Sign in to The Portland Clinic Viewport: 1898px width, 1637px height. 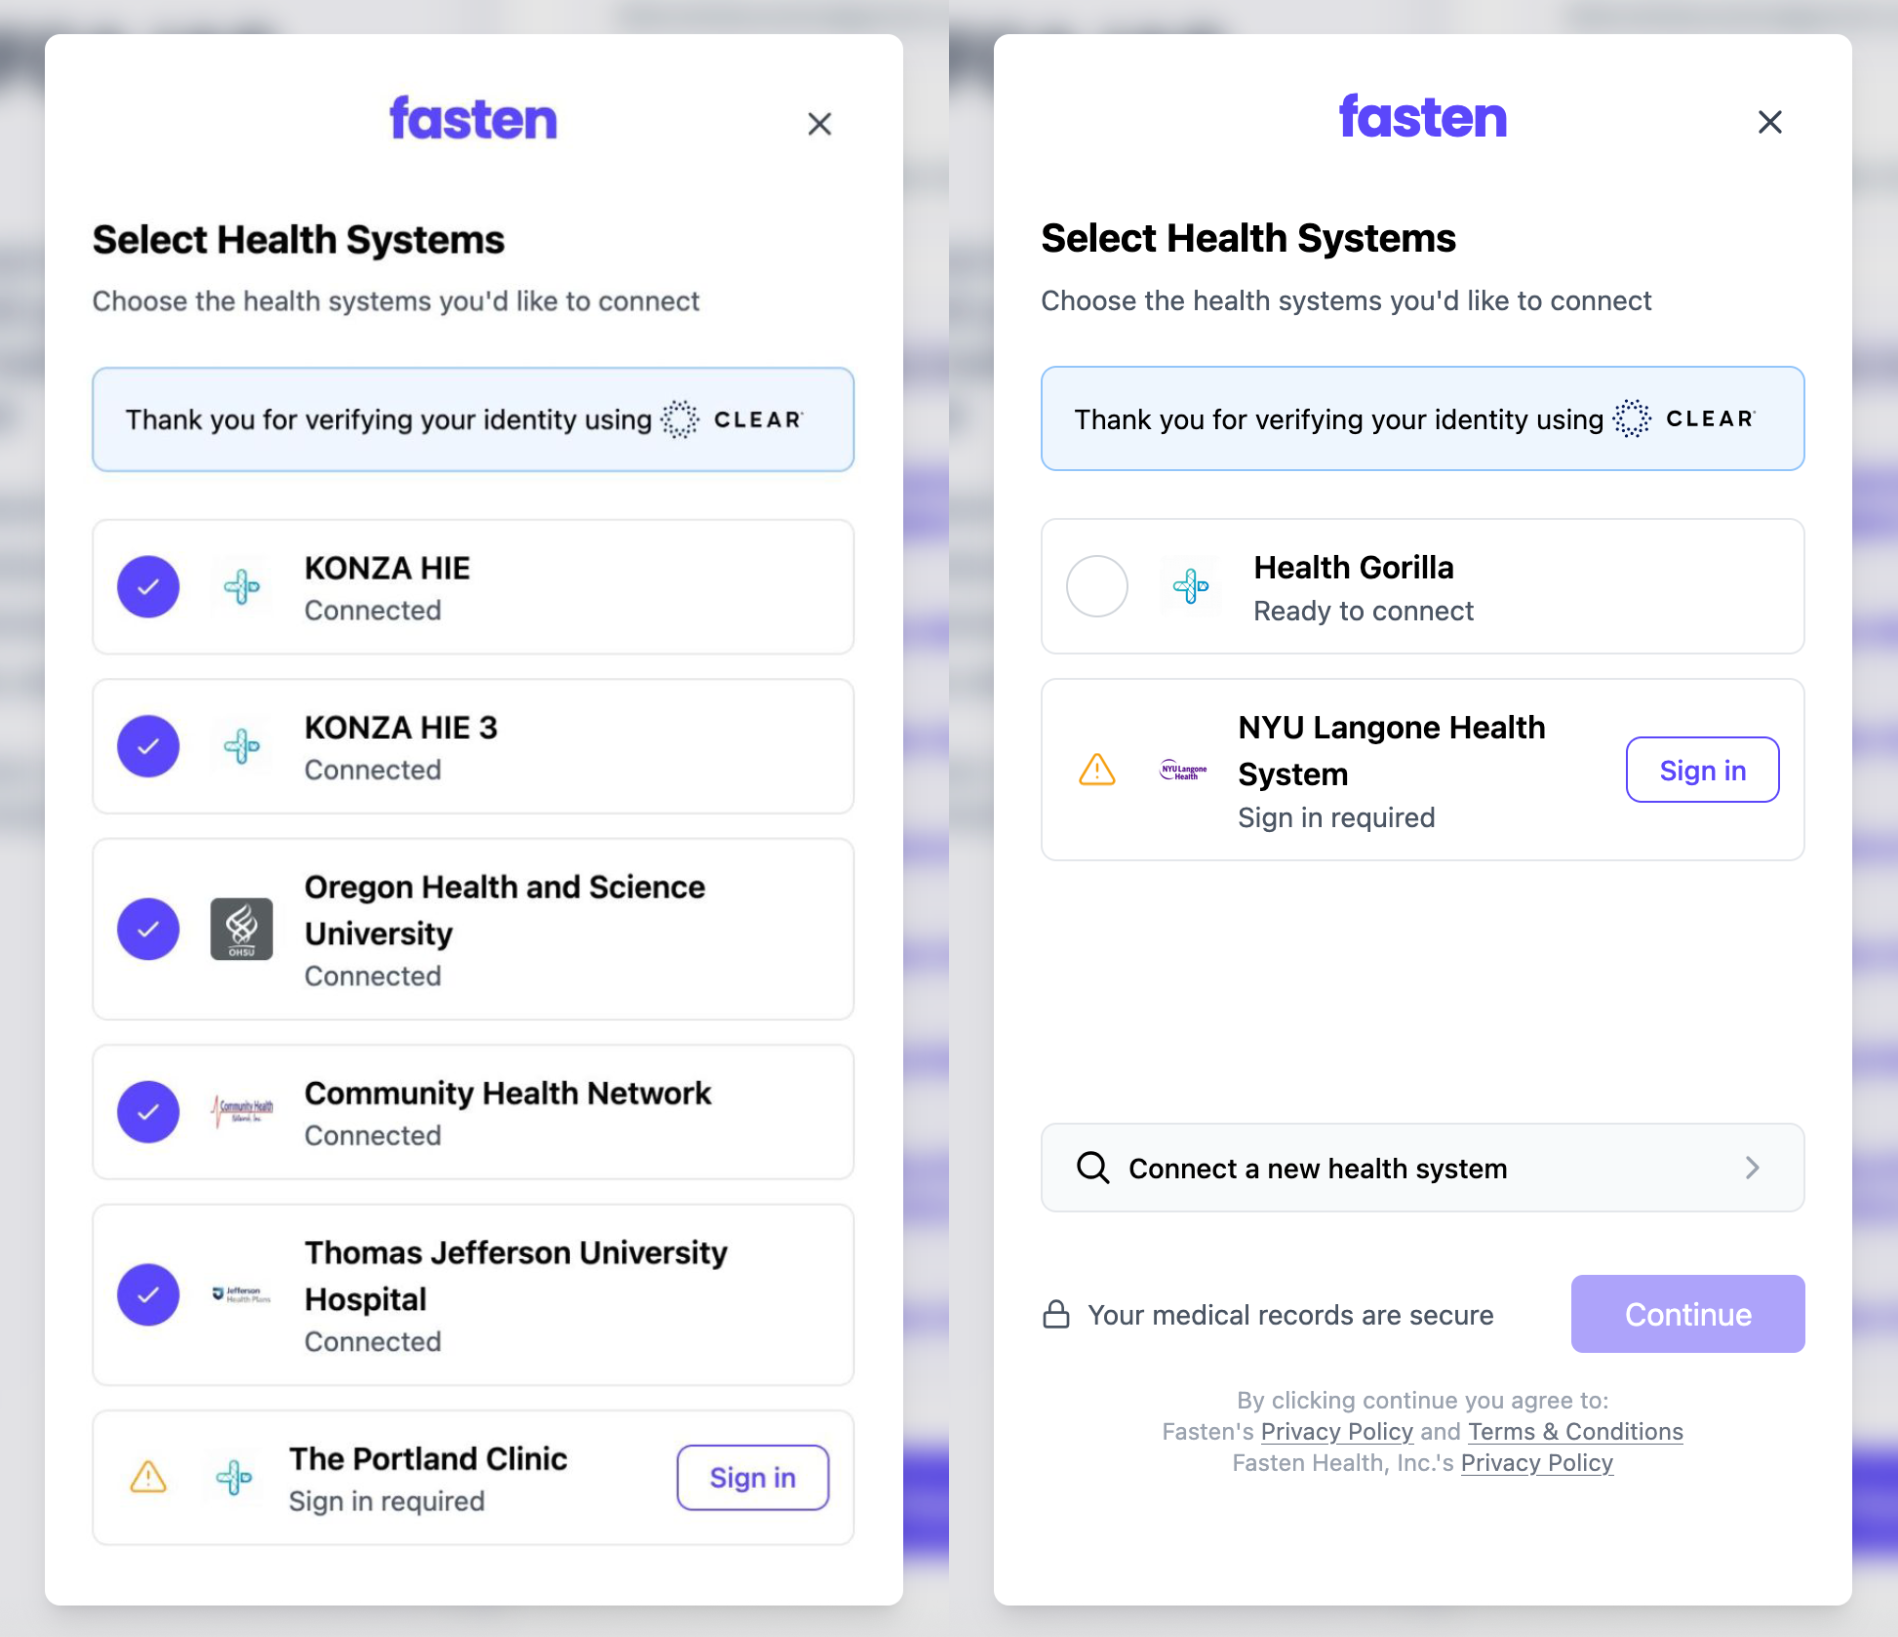[752, 1477]
